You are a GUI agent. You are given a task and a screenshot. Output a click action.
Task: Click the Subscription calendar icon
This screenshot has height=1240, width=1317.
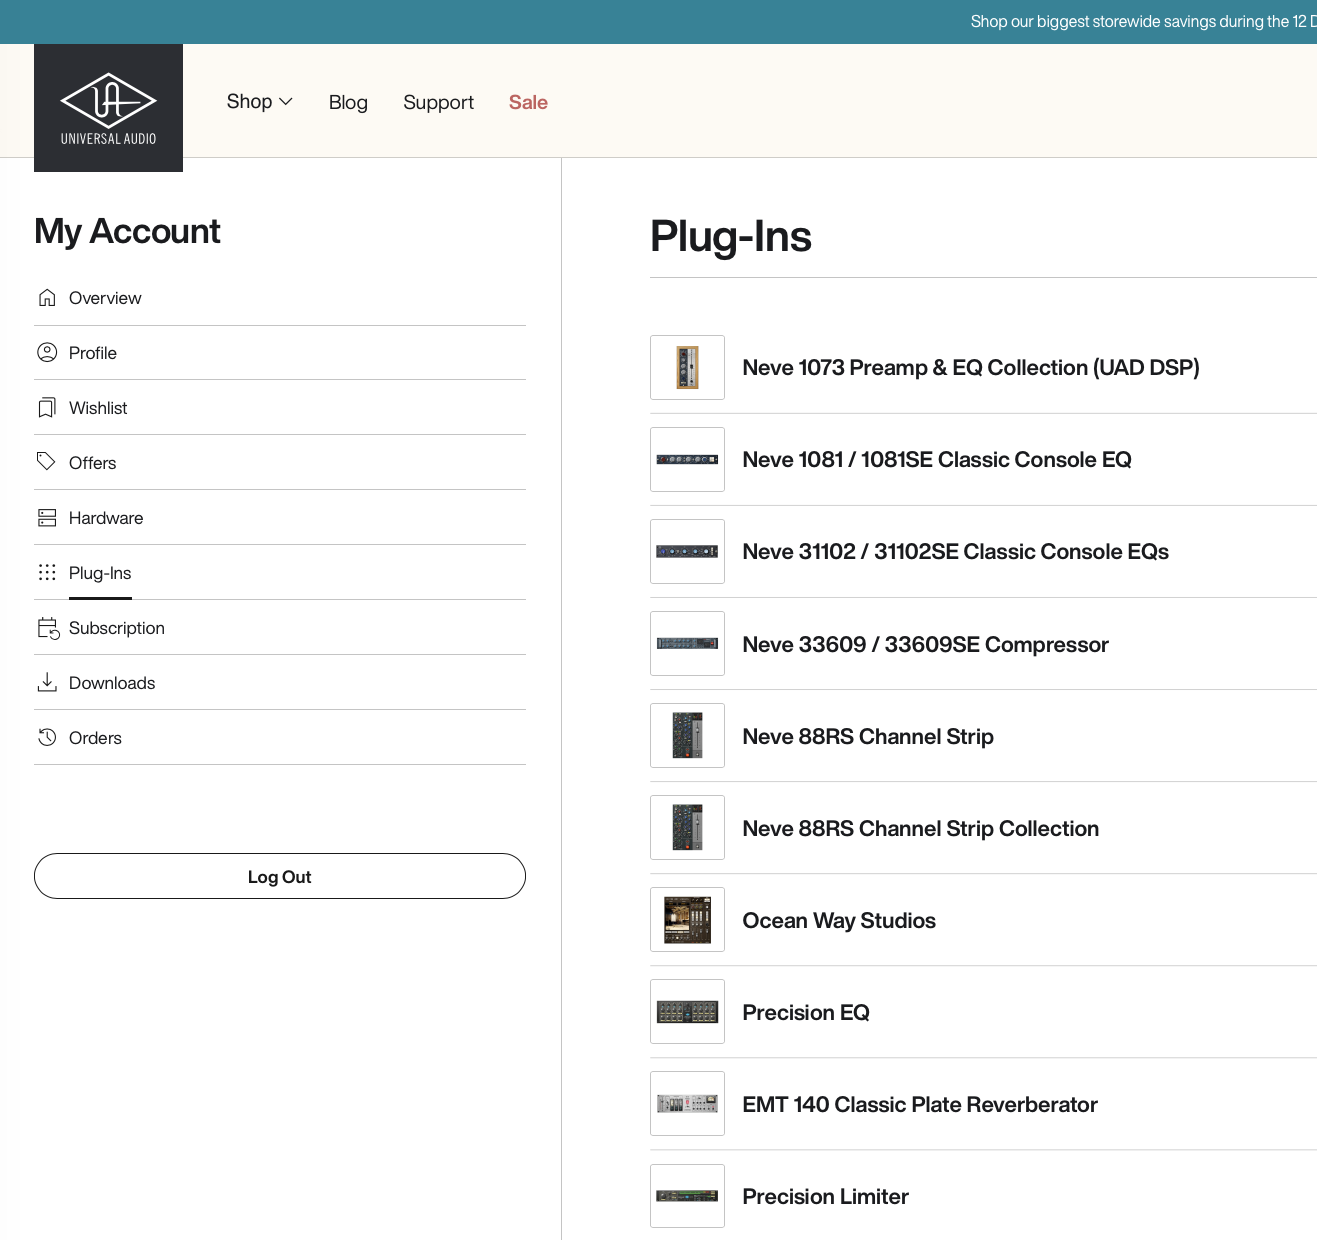48,628
